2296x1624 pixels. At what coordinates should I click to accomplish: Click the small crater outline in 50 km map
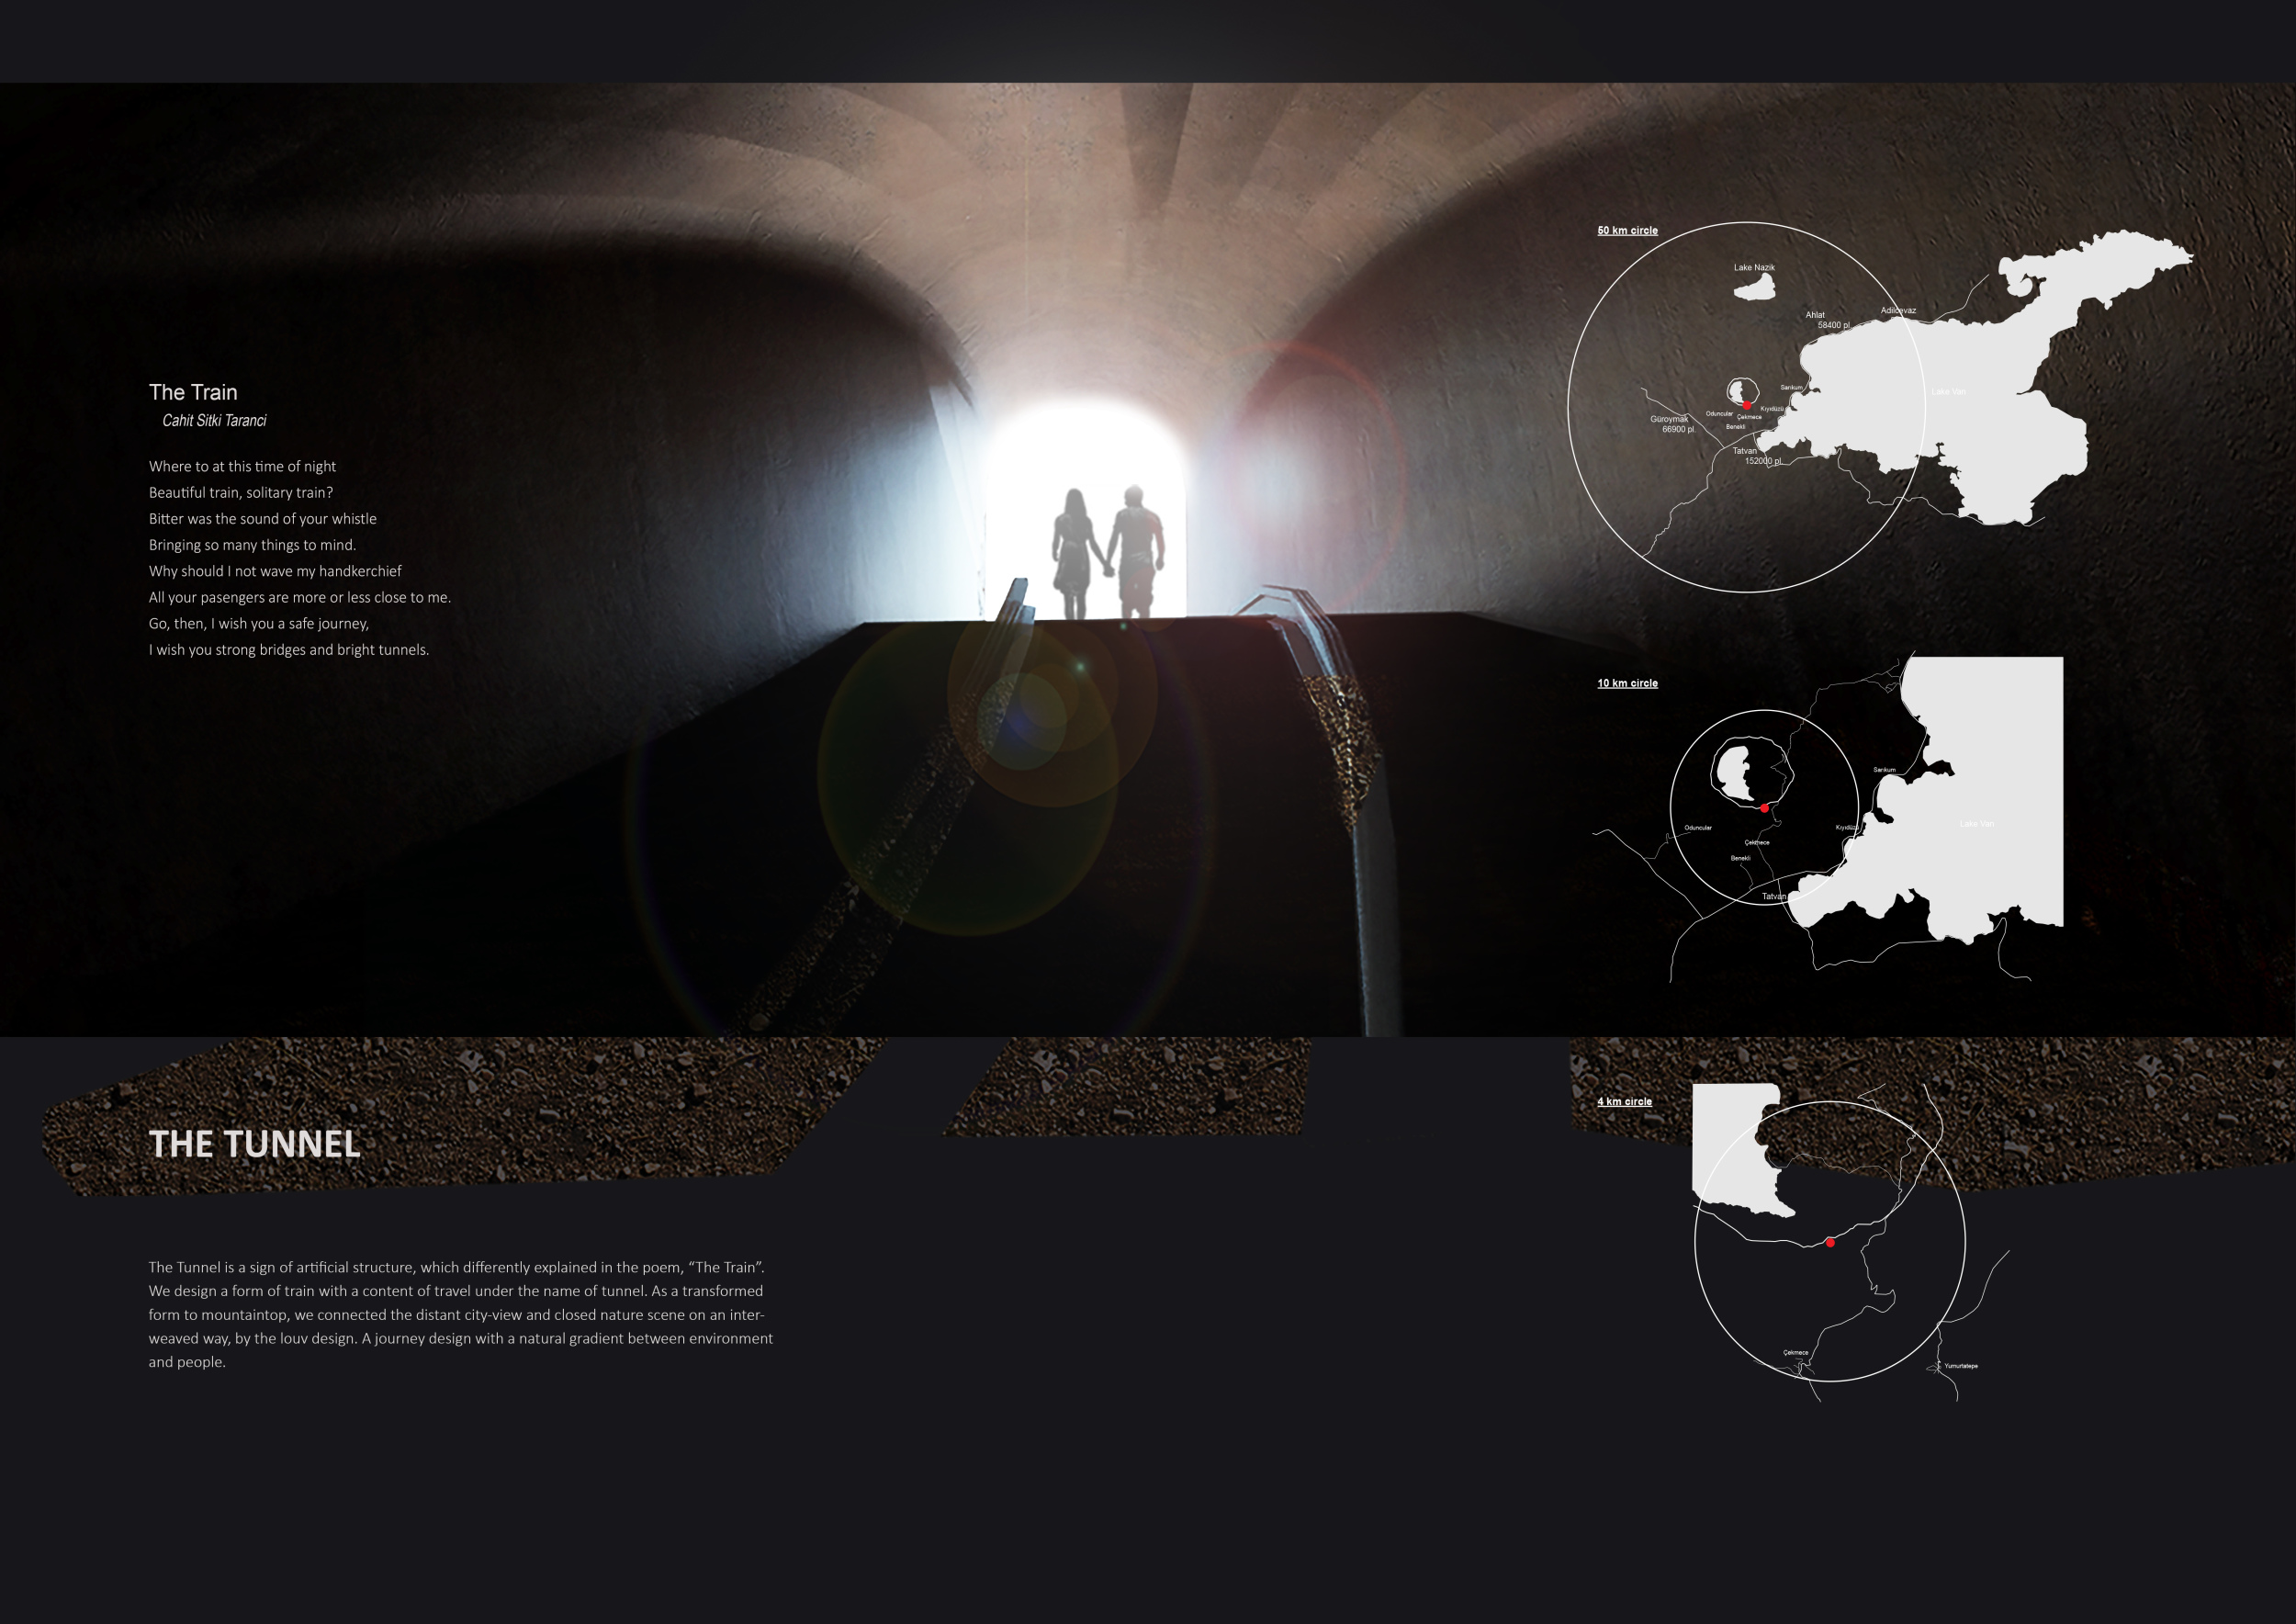click(x=1742, y=390)
